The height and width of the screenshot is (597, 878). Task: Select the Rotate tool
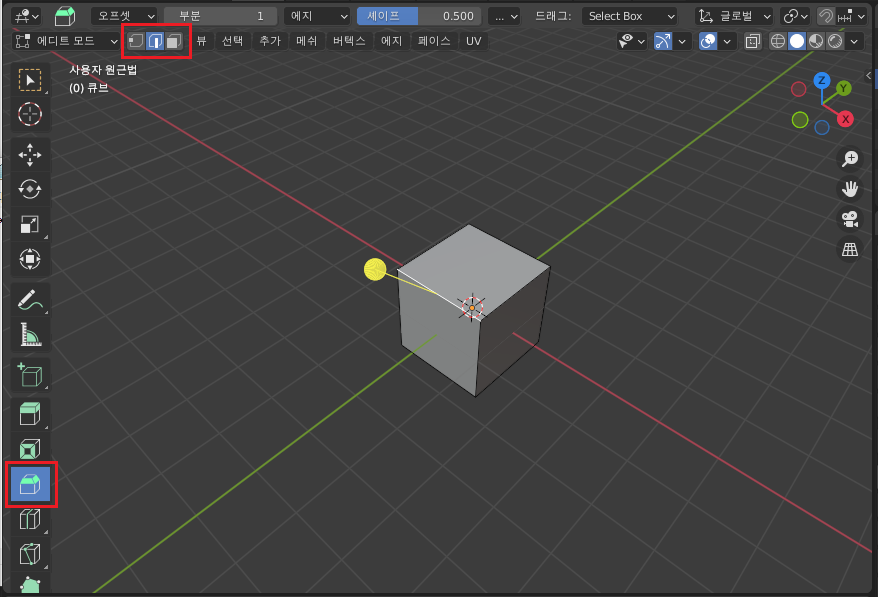pyautogui.click(x=30, y=189)
